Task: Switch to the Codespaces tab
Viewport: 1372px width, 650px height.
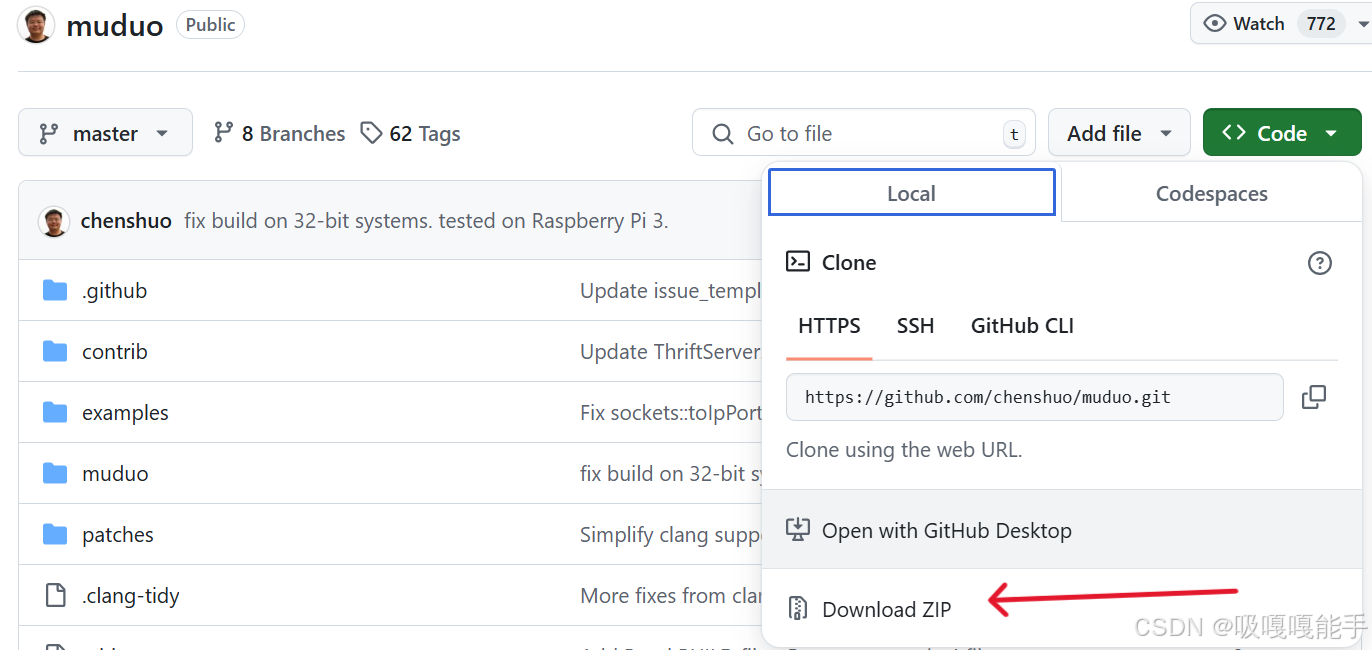Action: (x=1211, y=194)
